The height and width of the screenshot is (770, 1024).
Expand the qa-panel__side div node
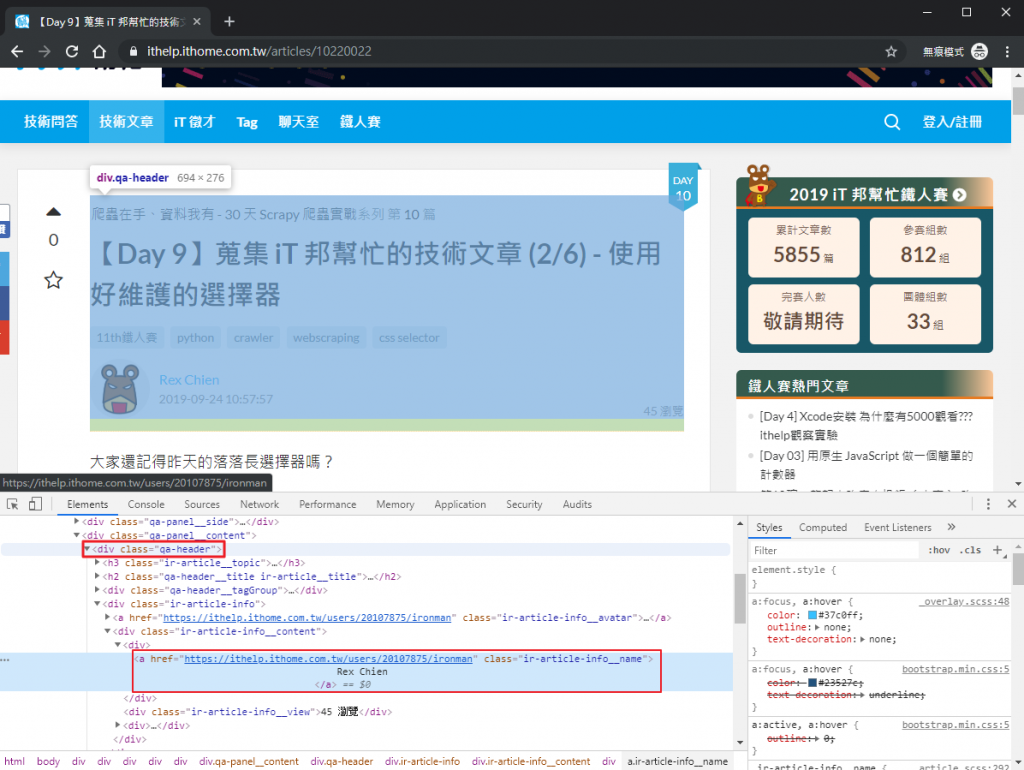(76, 521)
